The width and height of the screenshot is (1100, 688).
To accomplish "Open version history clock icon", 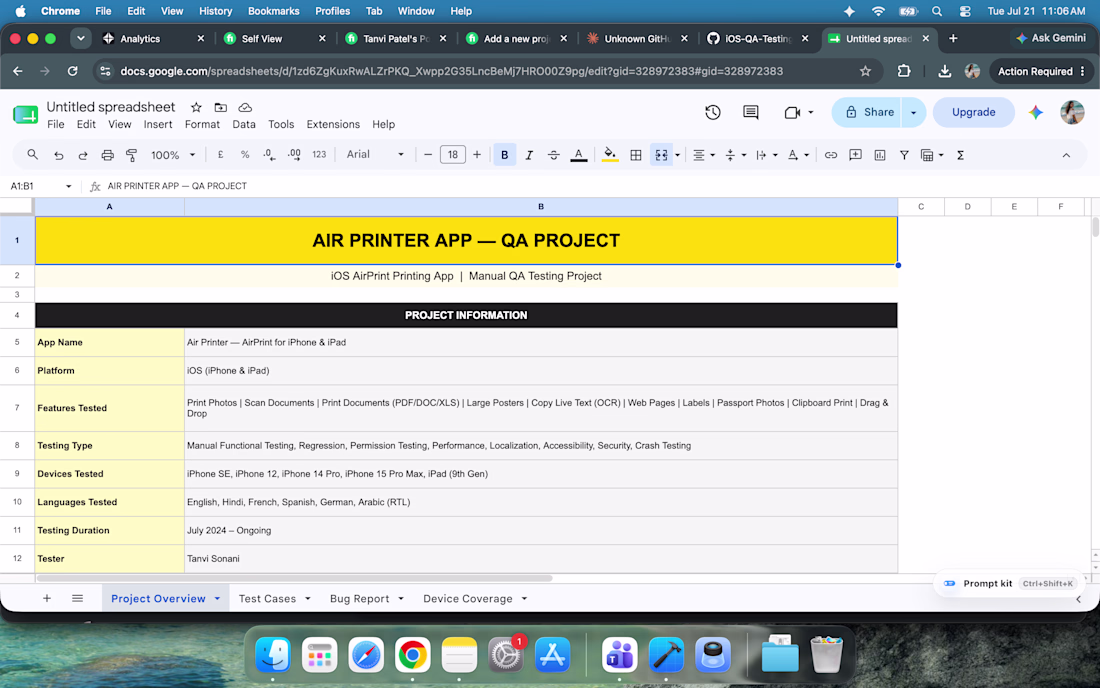I will [713, 112].
